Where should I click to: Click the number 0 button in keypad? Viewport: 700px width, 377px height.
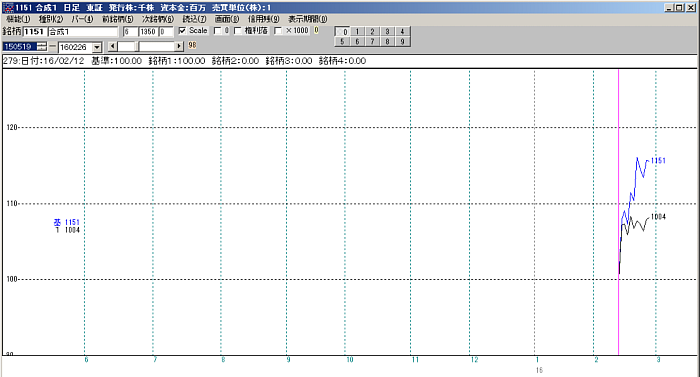(x=342, y=32)
